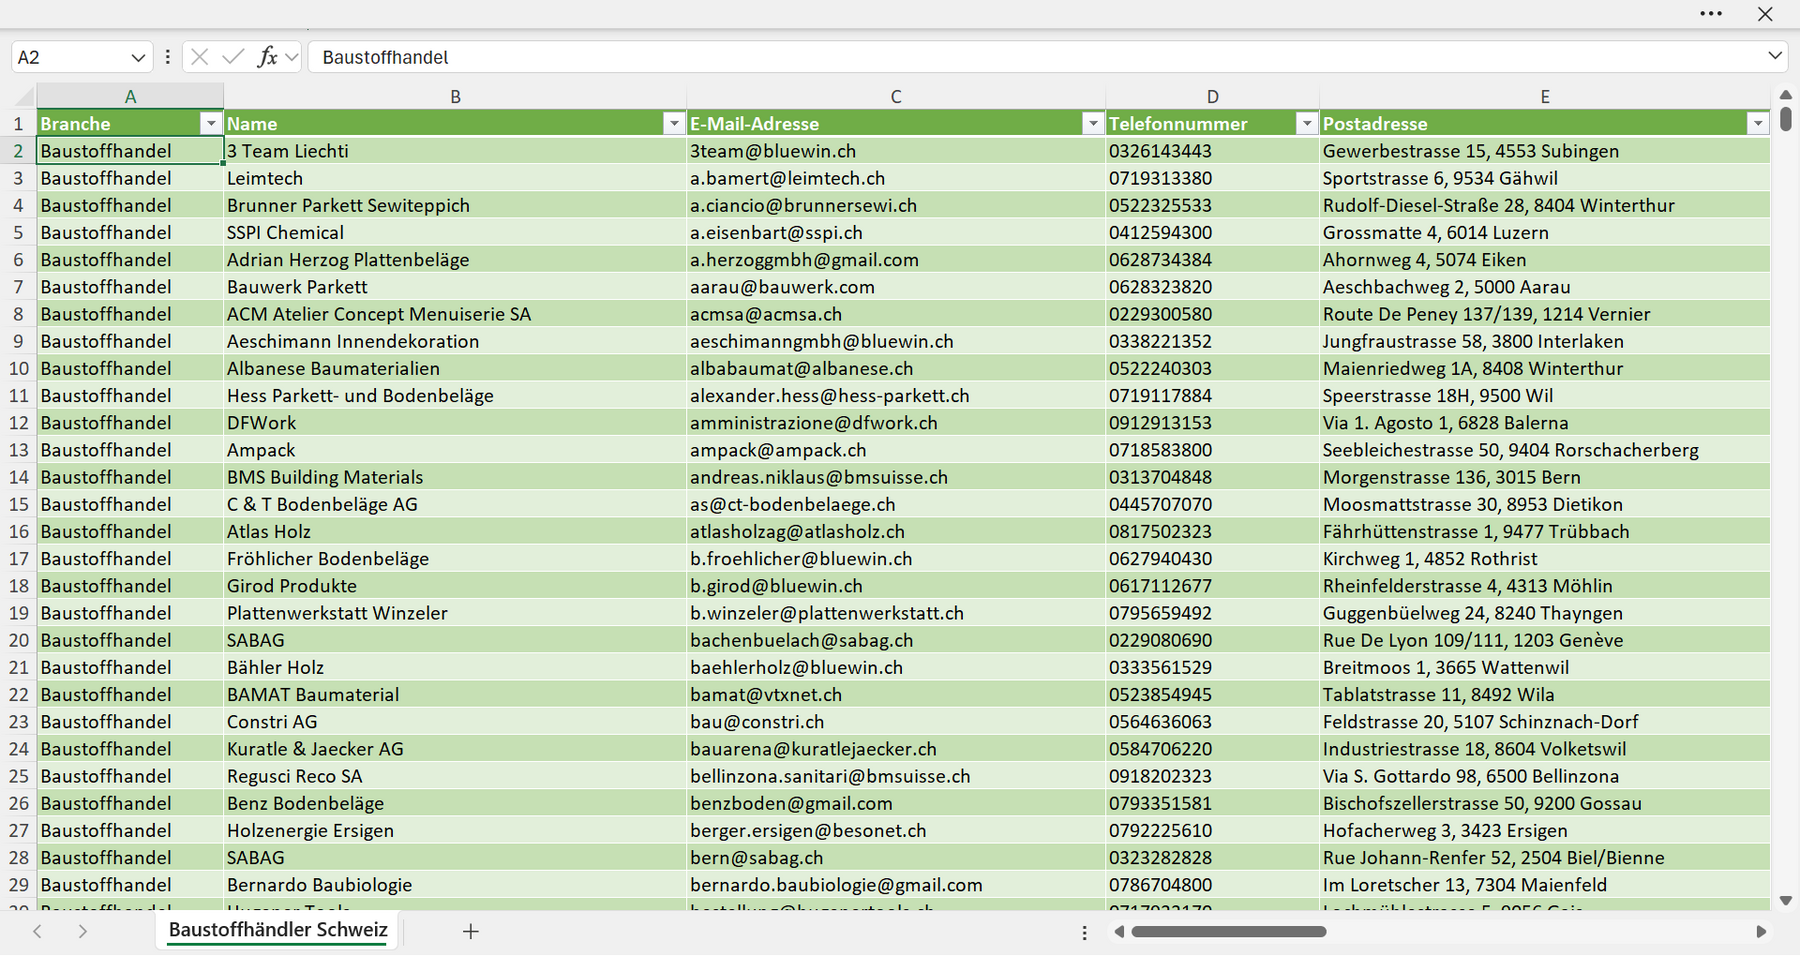The width and height of the screenshot is (1800, 956).
Task: Click the cell Bernardo Baubiologie
Action: (455, 885)
